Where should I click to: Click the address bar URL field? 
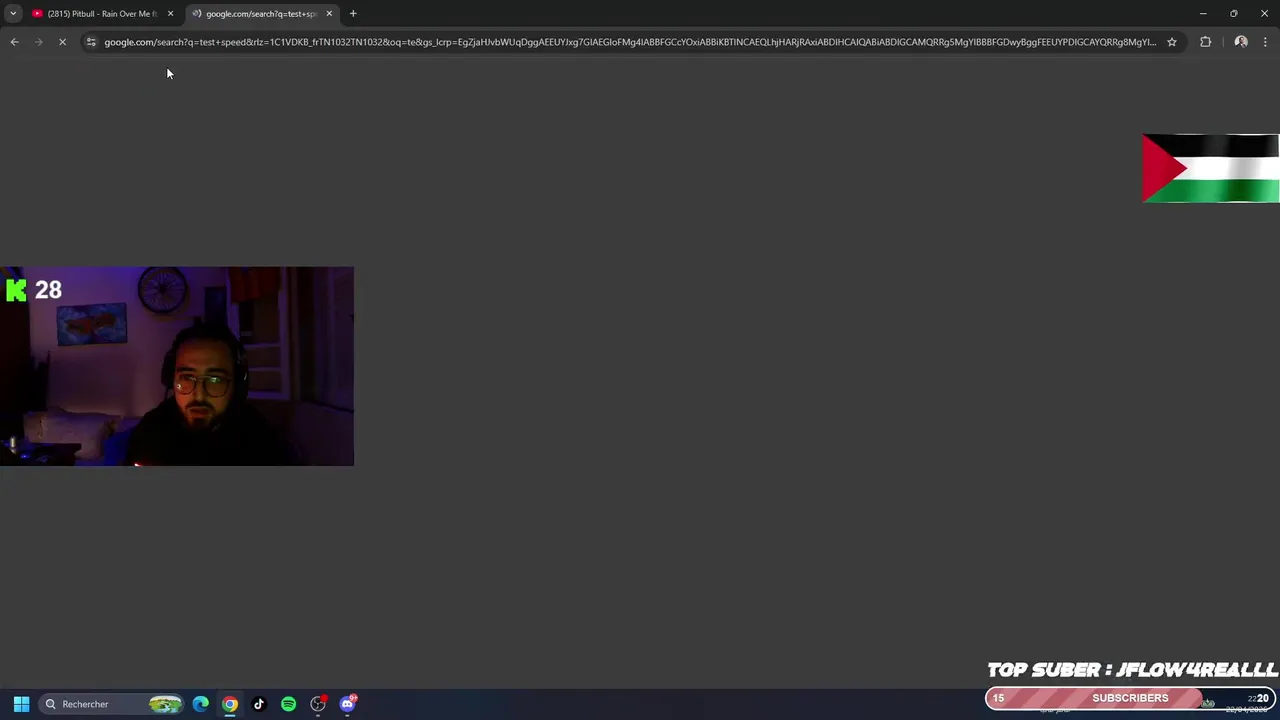[x=630, y=42]
